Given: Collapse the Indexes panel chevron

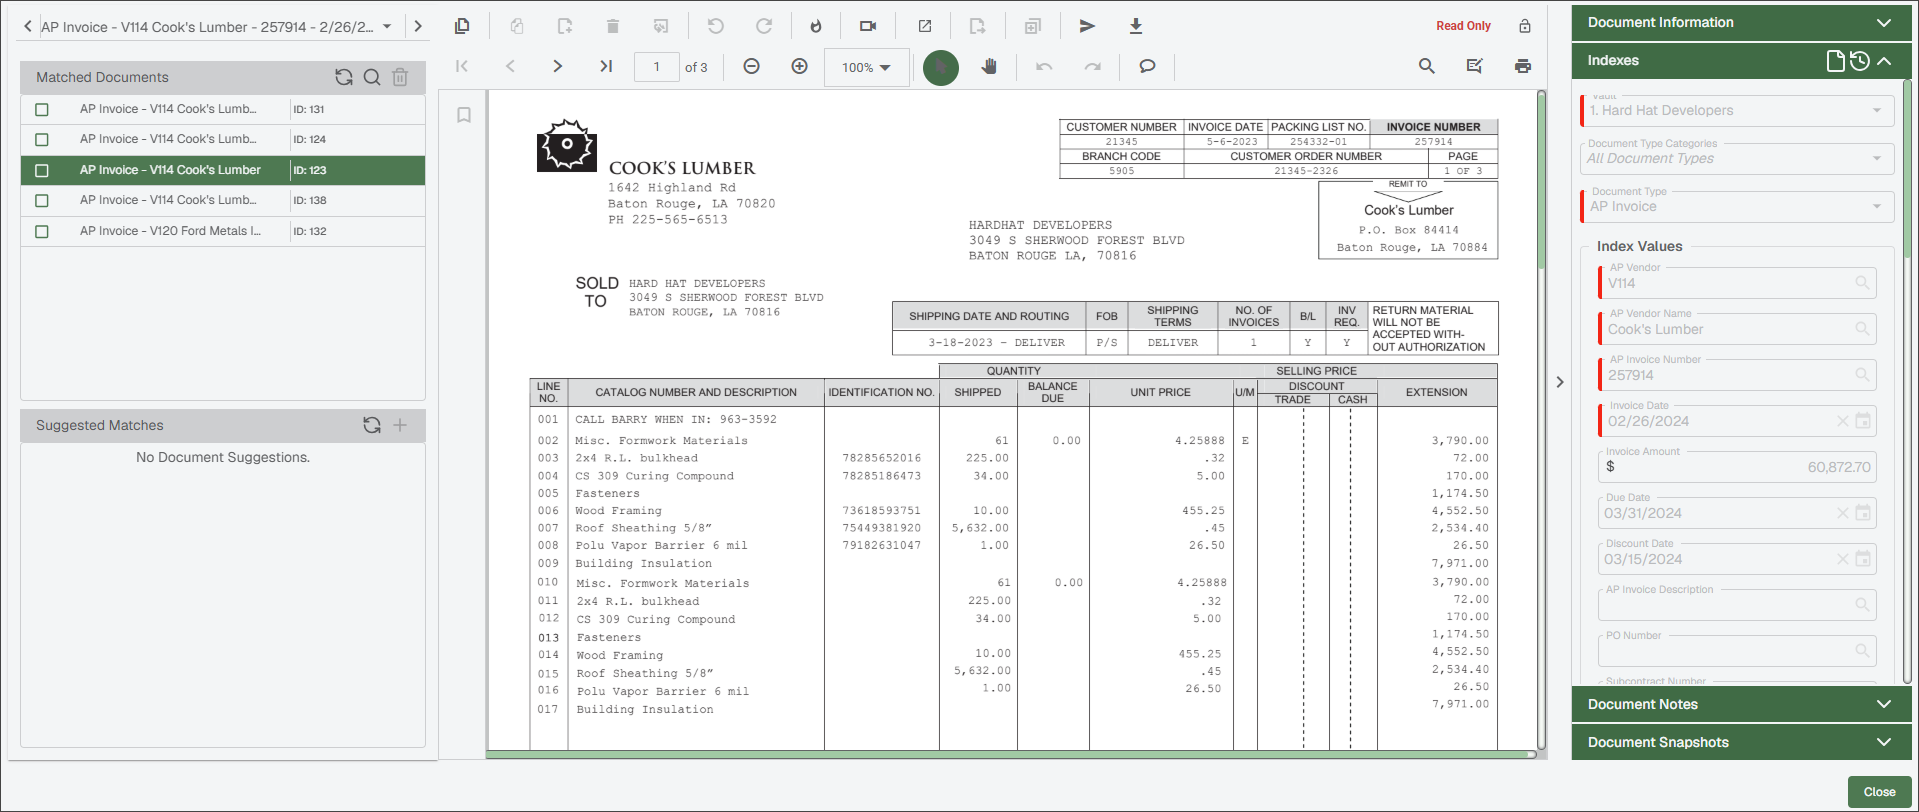Looking at the screenshot, I should coord(1884,61).
